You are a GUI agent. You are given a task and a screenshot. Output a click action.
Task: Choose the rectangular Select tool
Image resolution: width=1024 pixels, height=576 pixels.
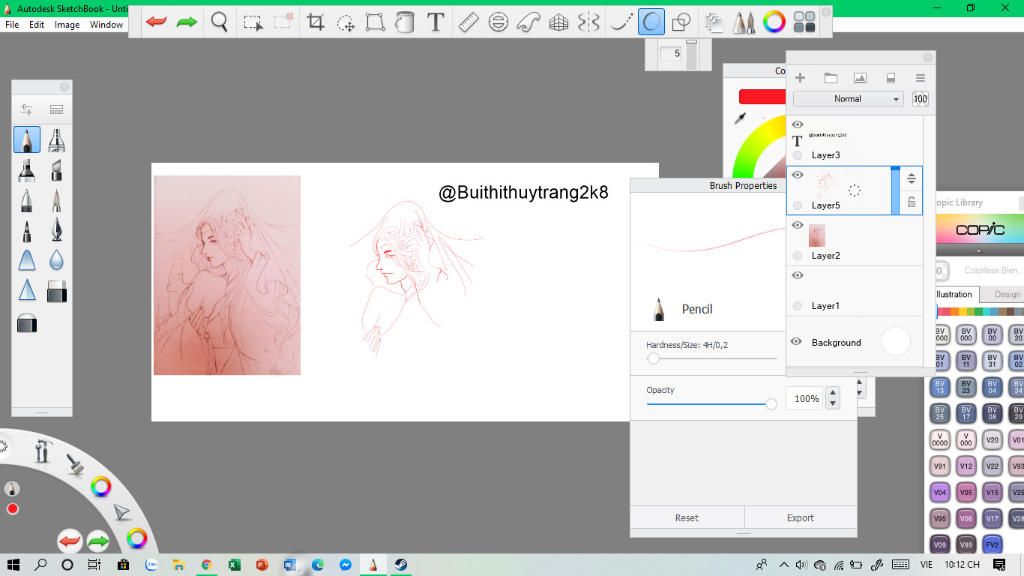[253, 23]
